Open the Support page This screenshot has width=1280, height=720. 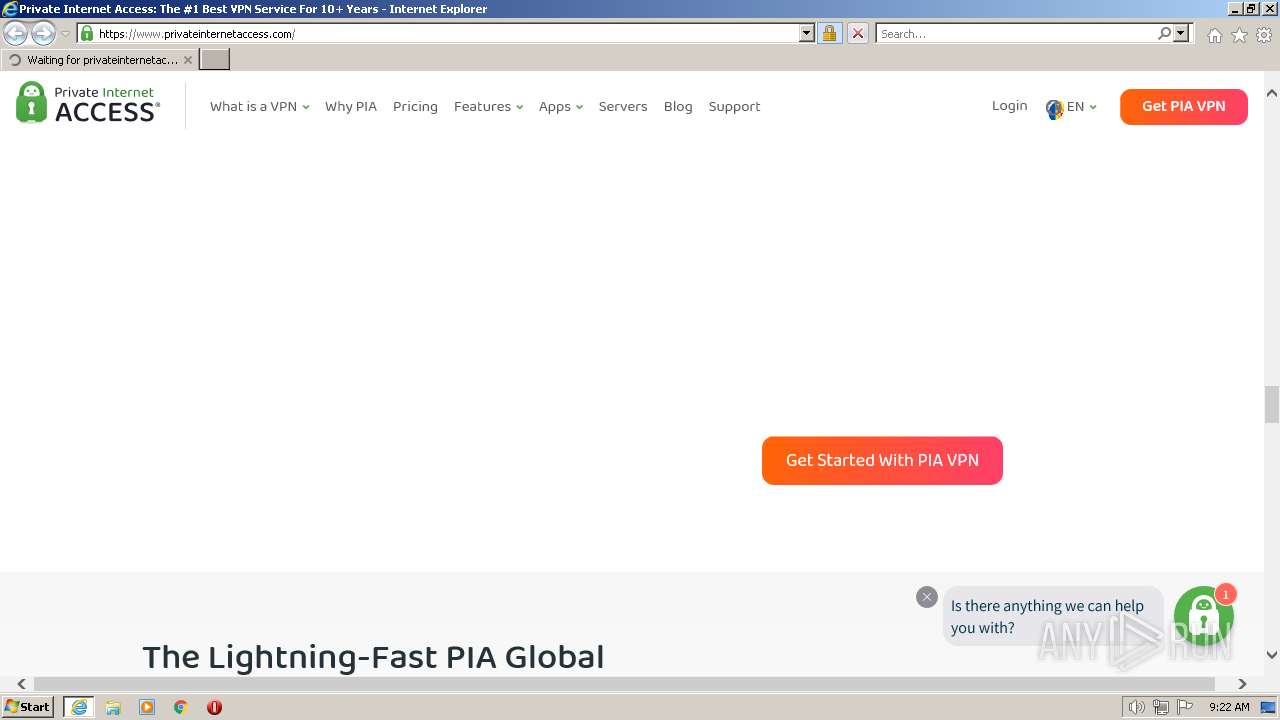[734, 107]
